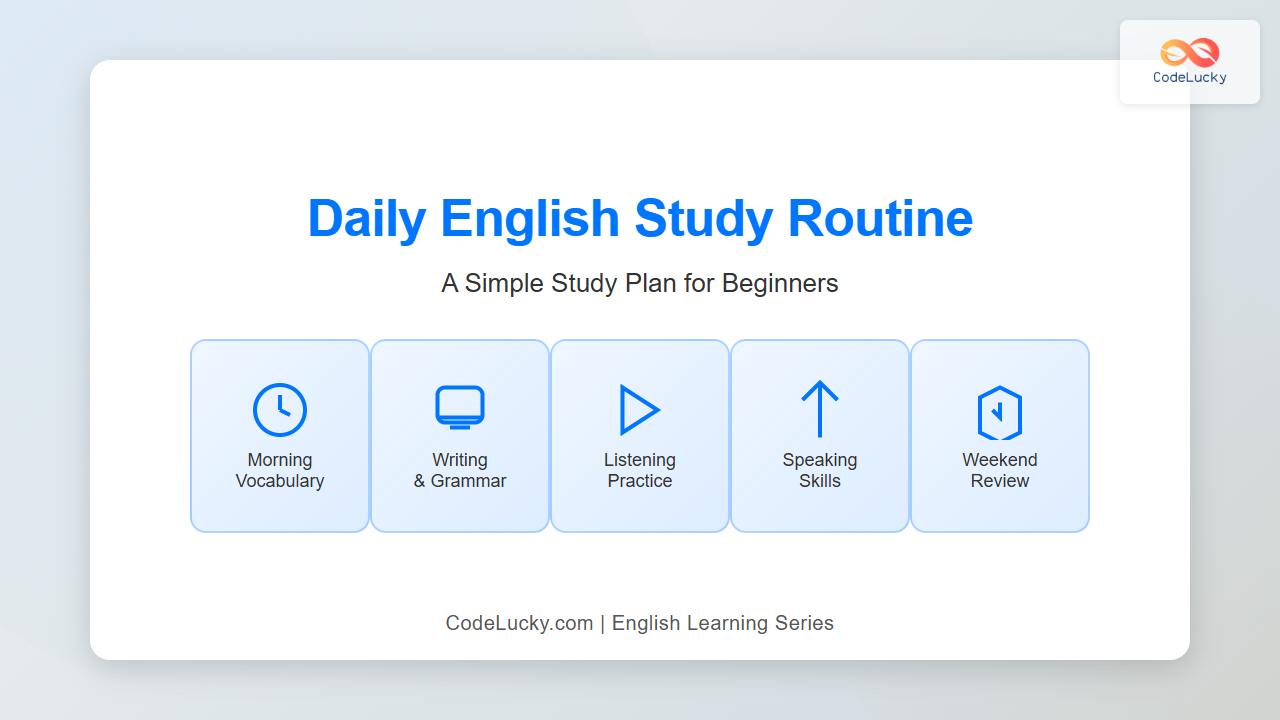Click the word Daily in the title
1280x720 pixels.
pyautogui.click(x=366, y=218)
